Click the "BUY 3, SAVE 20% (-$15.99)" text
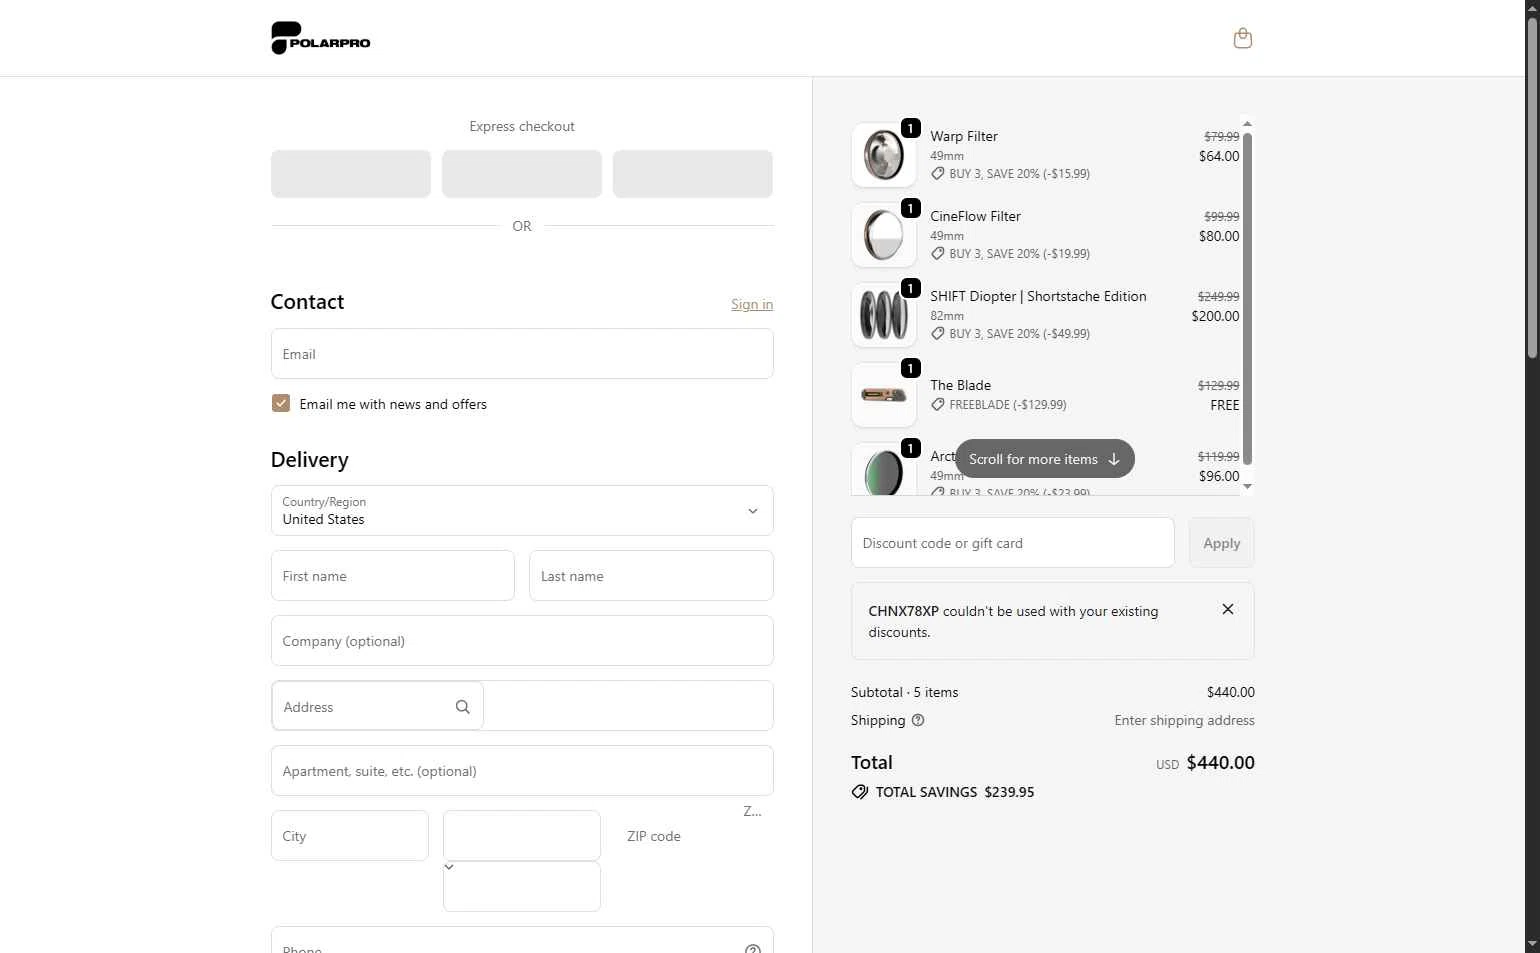The height and width of the screenshot is (953, 1540). point(1019,174)
